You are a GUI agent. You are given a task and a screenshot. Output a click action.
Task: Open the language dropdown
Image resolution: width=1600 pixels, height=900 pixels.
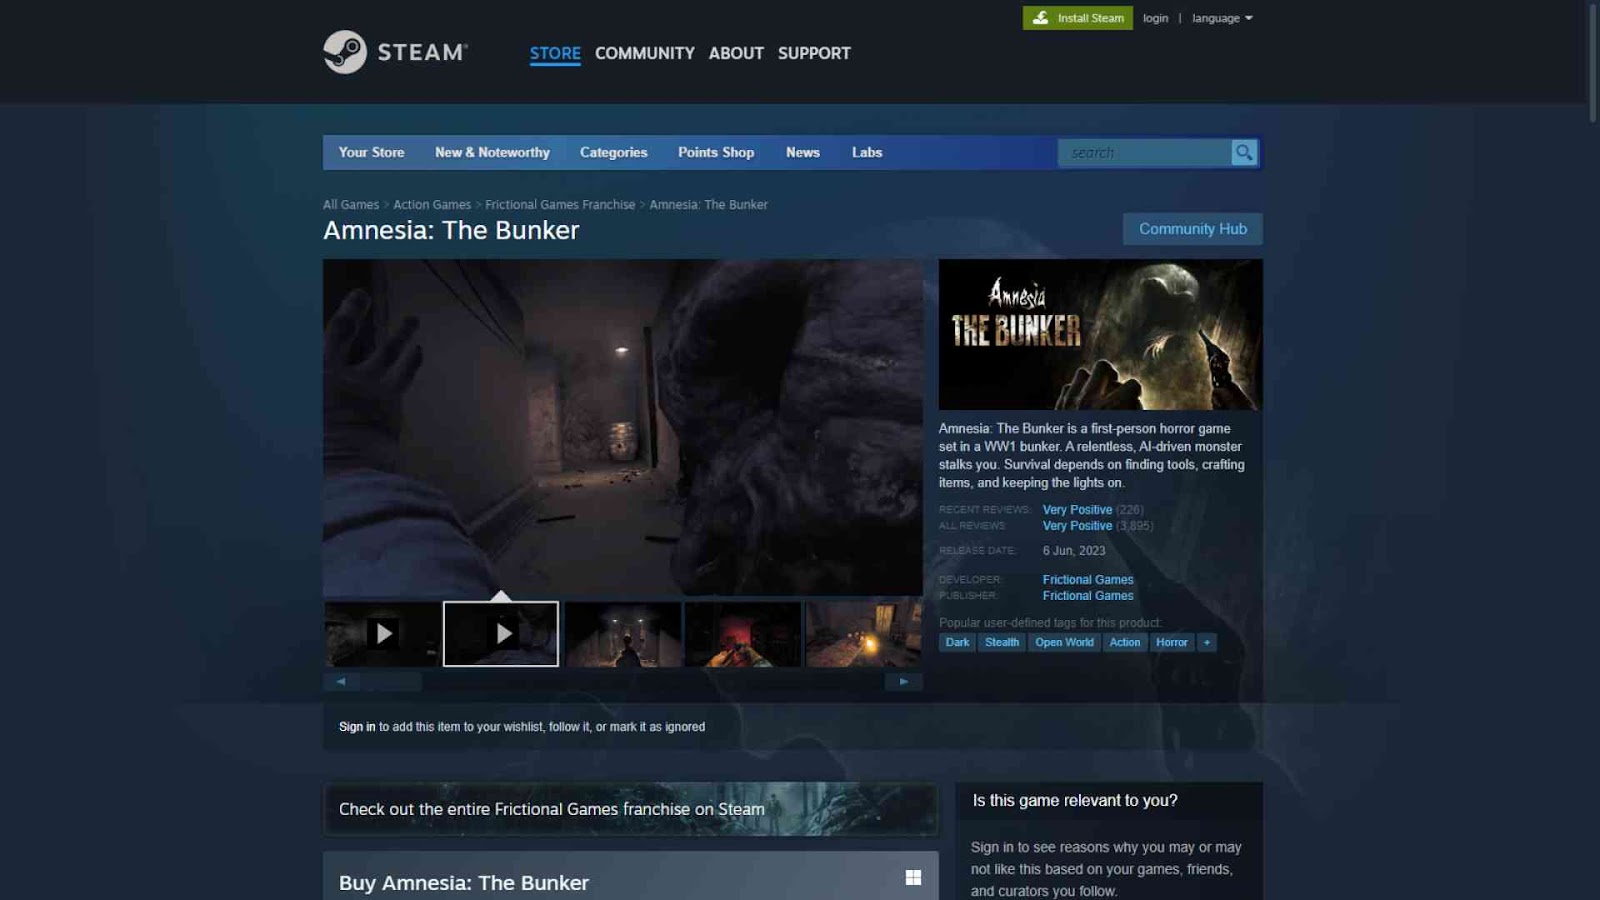1222,18
